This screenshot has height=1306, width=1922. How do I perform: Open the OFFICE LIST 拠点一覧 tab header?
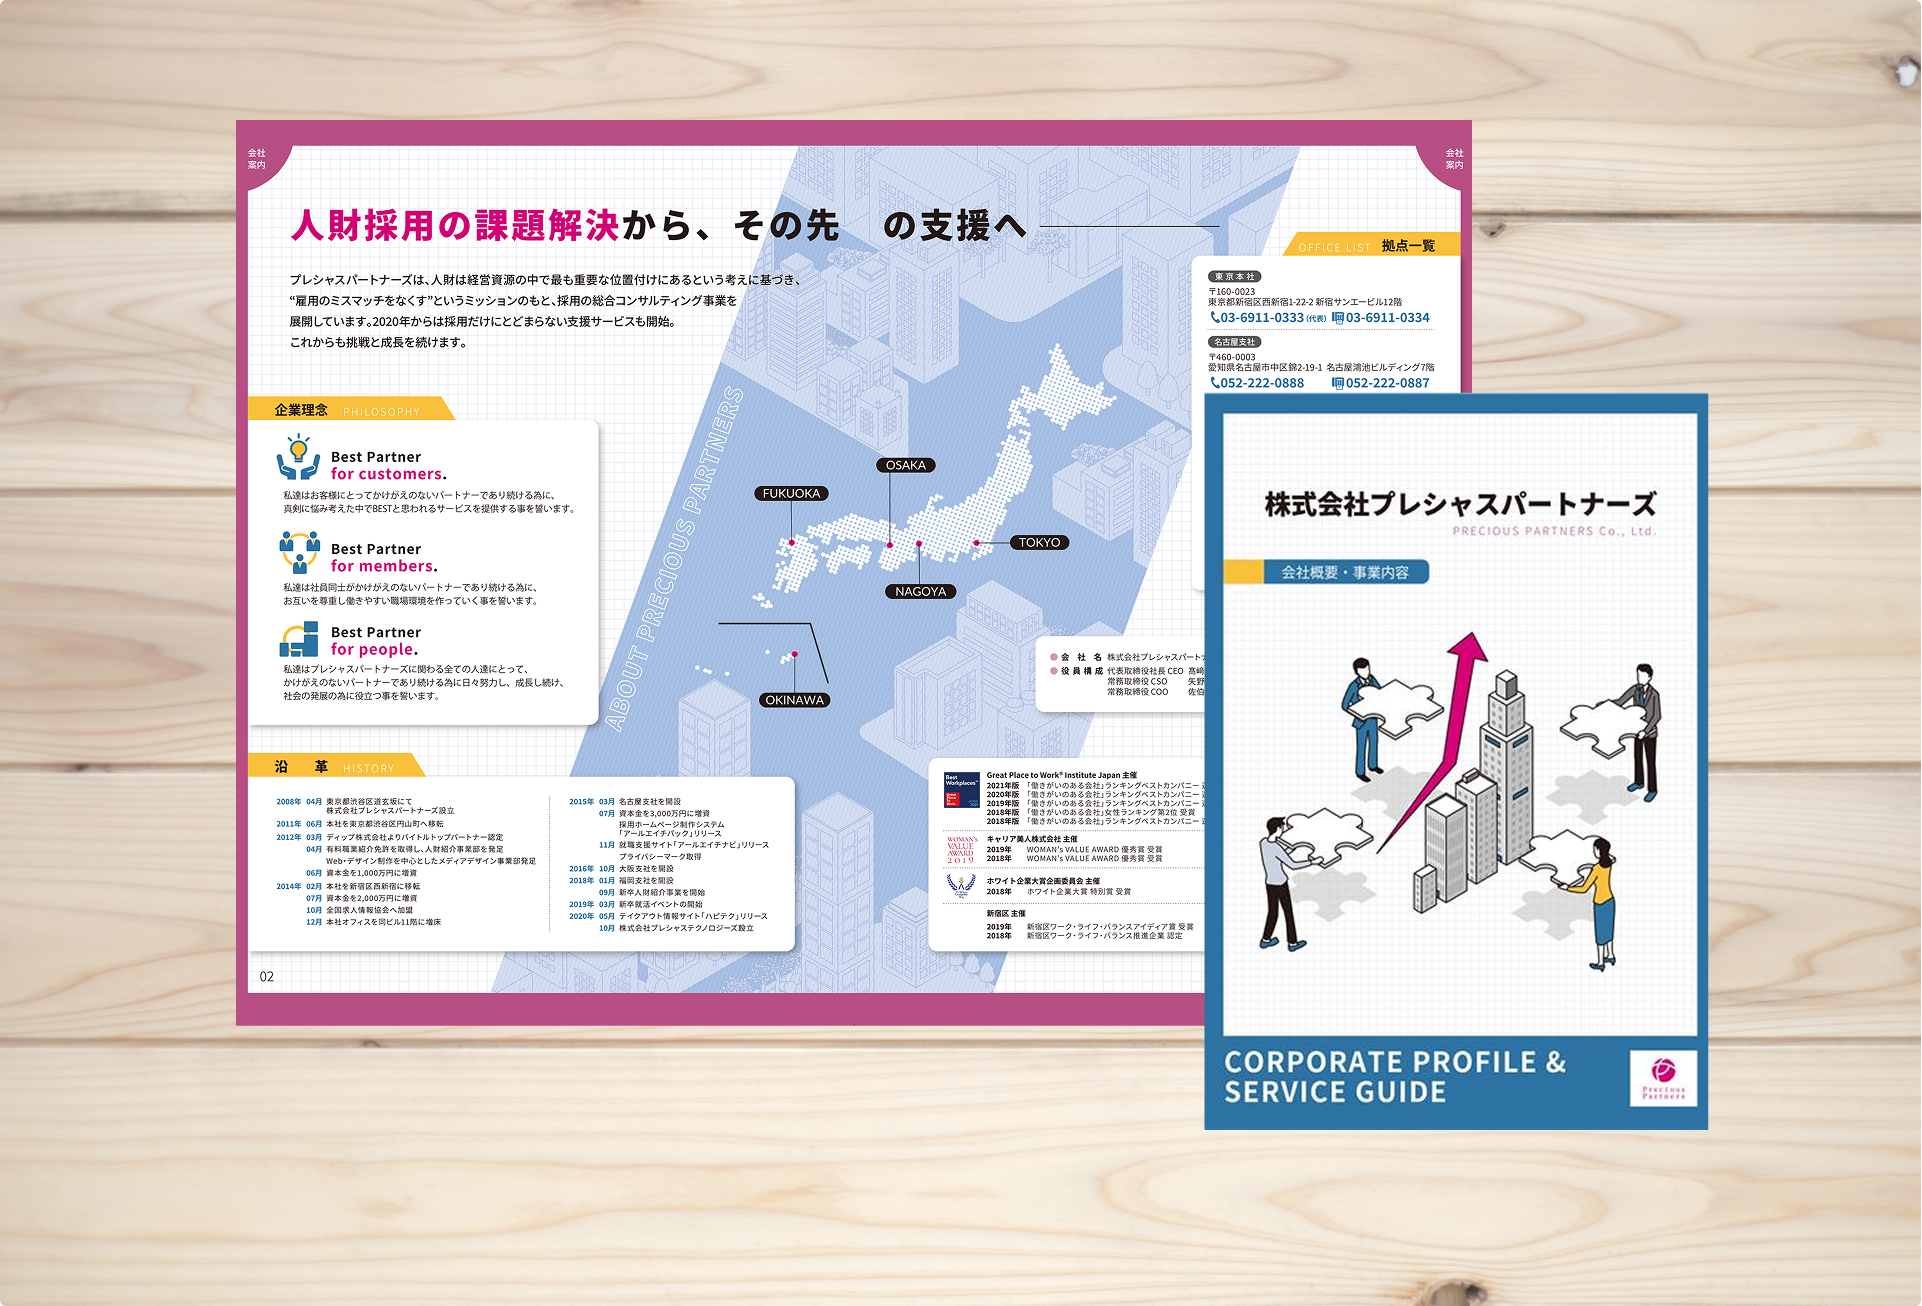pyautogui.click(x=1367, y=246)
